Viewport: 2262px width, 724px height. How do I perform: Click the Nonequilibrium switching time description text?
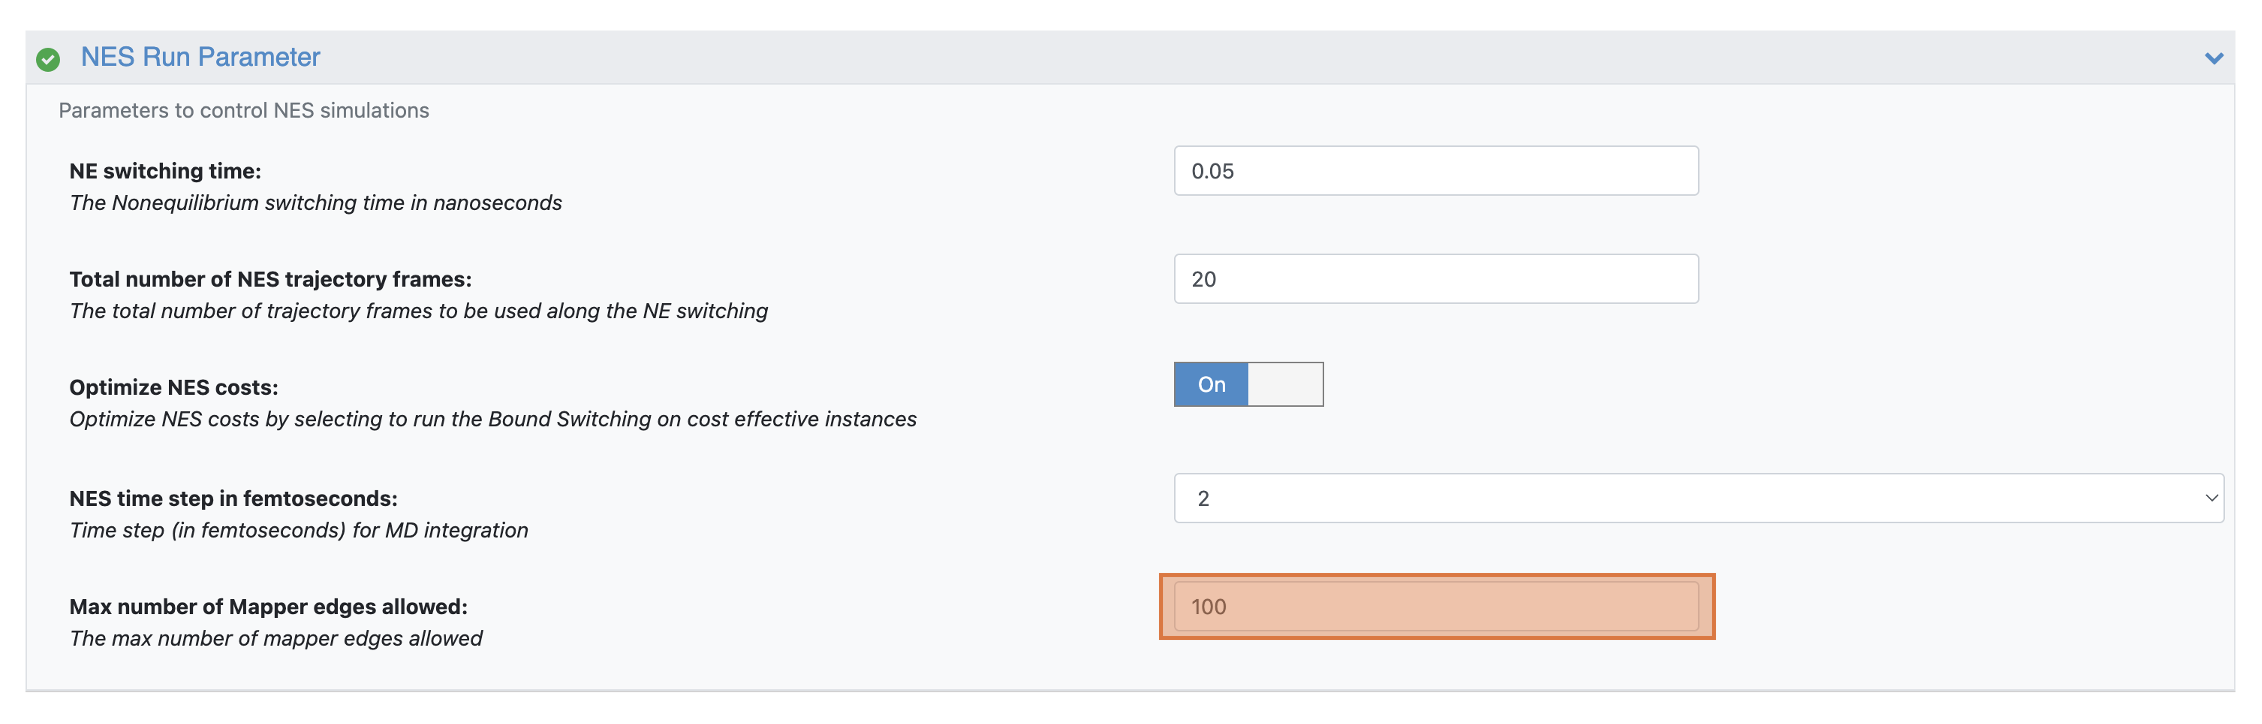[316, 203]
